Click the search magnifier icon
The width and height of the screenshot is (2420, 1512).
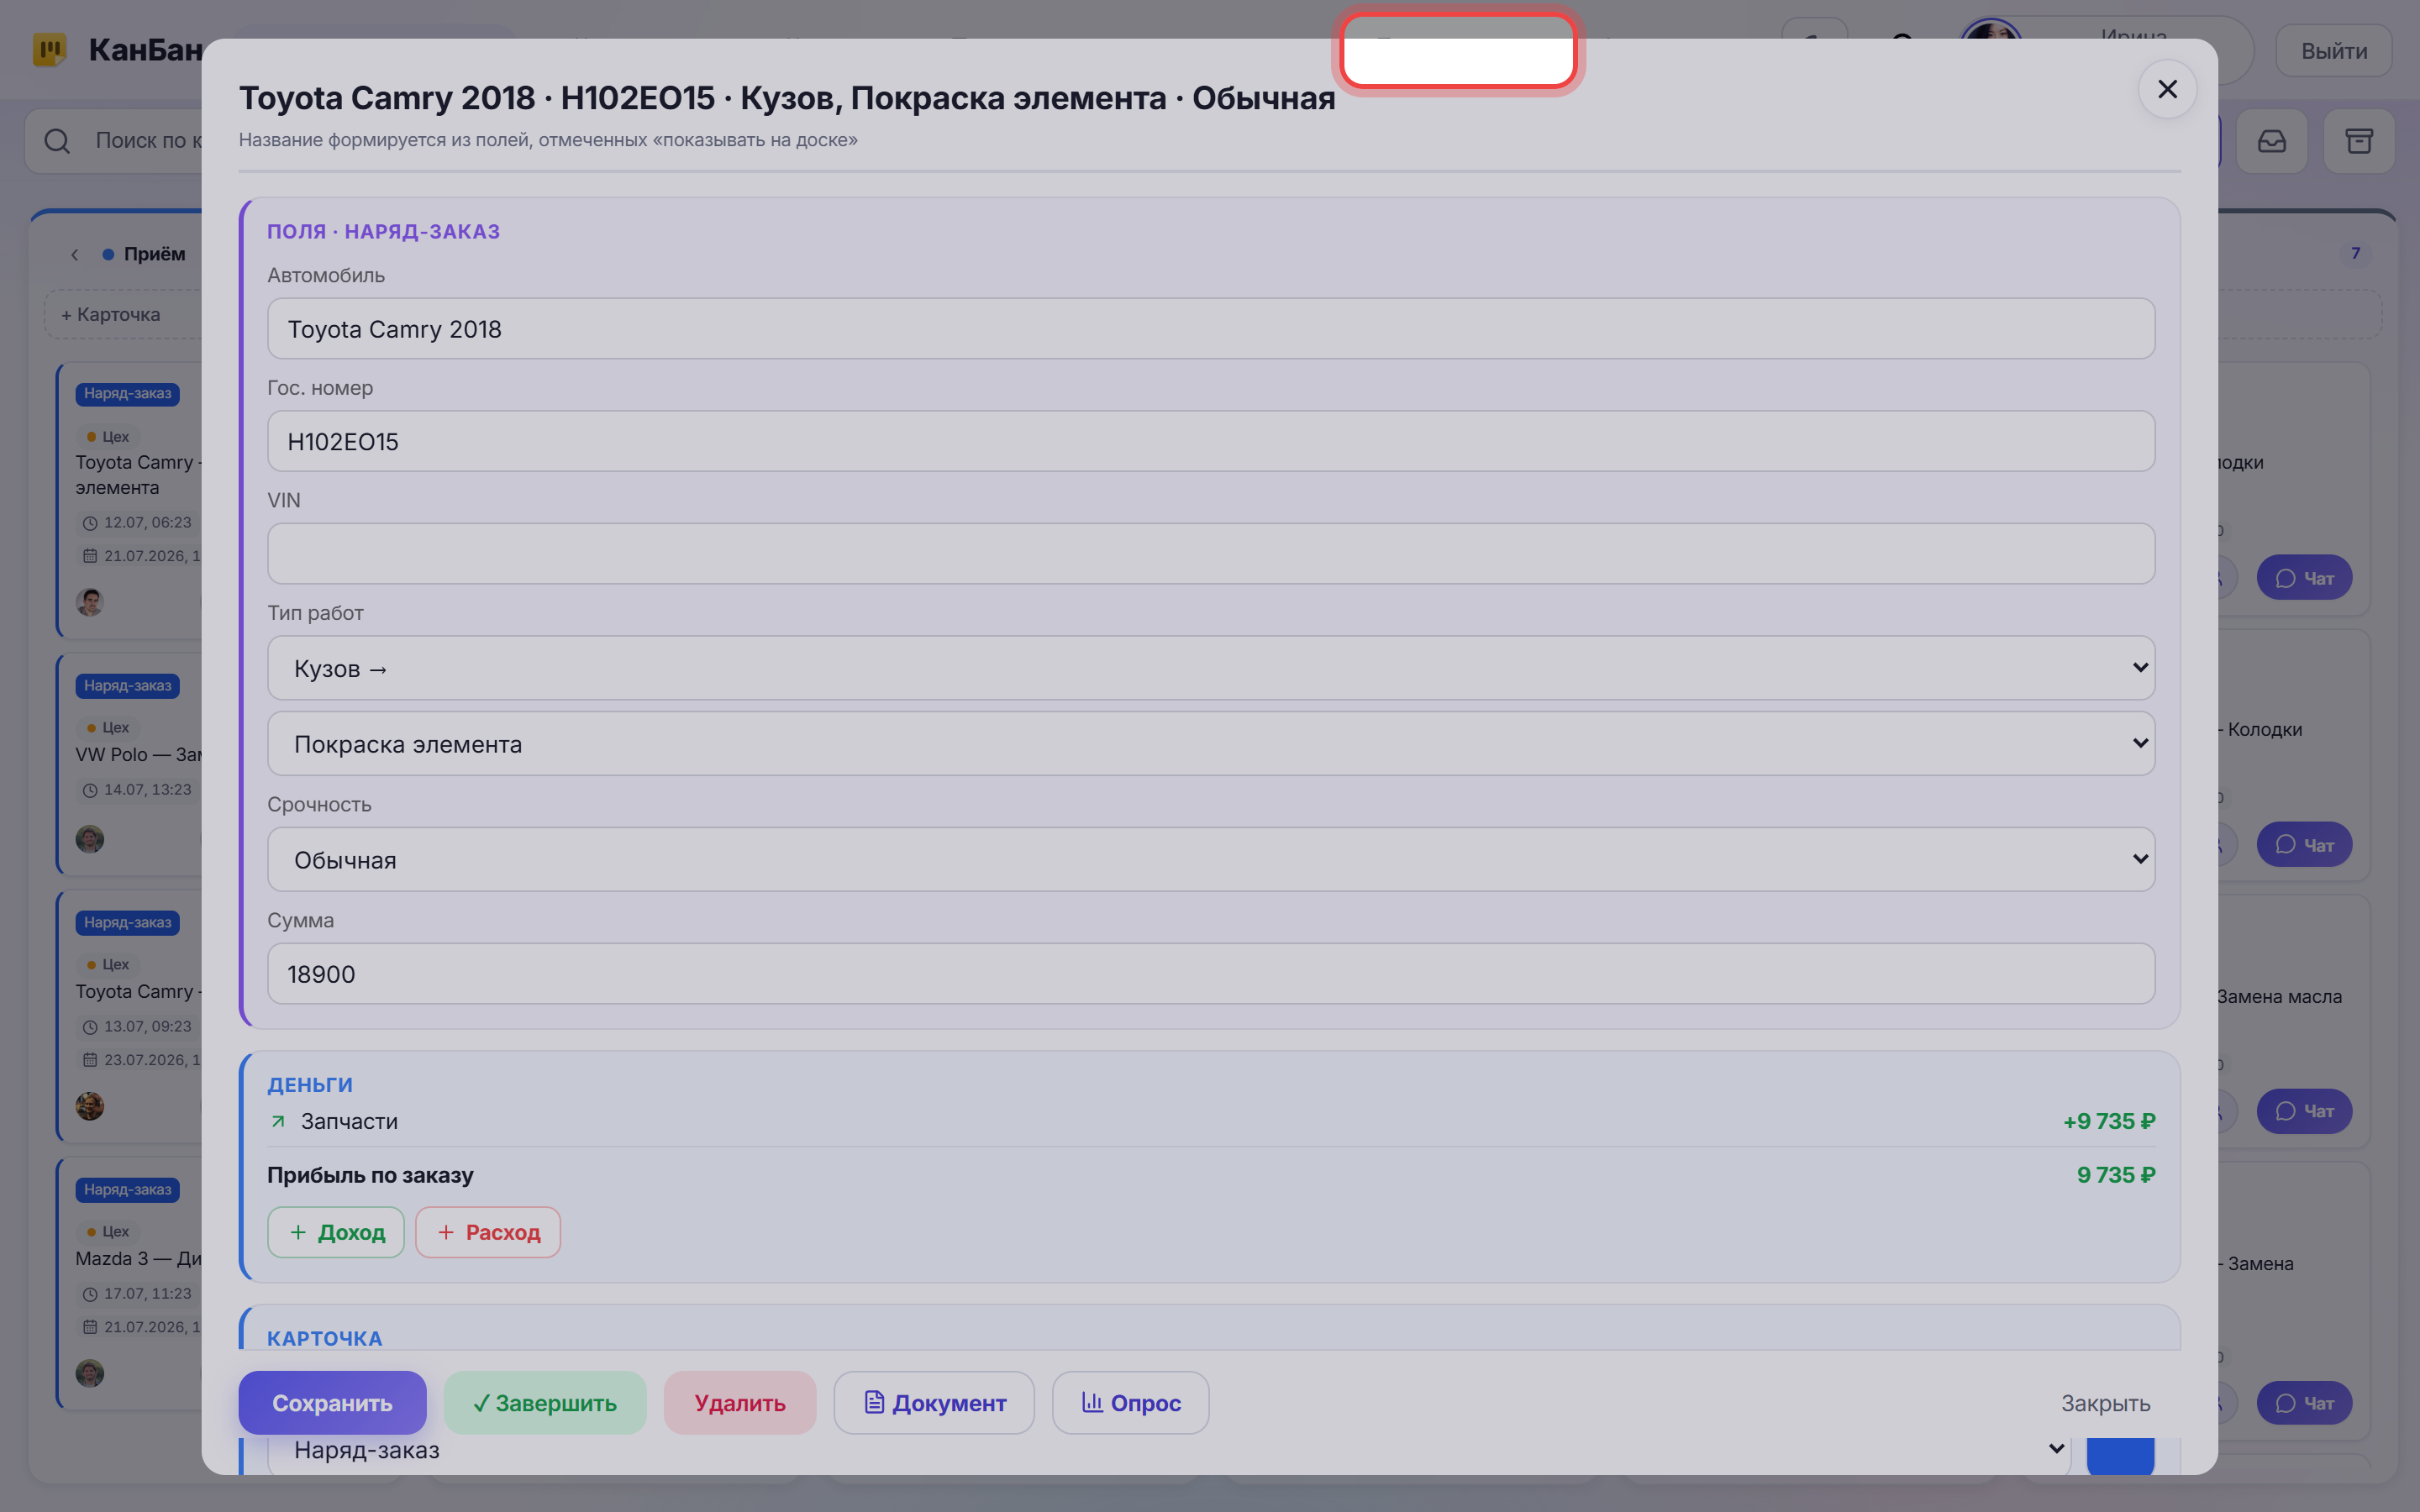57,141
